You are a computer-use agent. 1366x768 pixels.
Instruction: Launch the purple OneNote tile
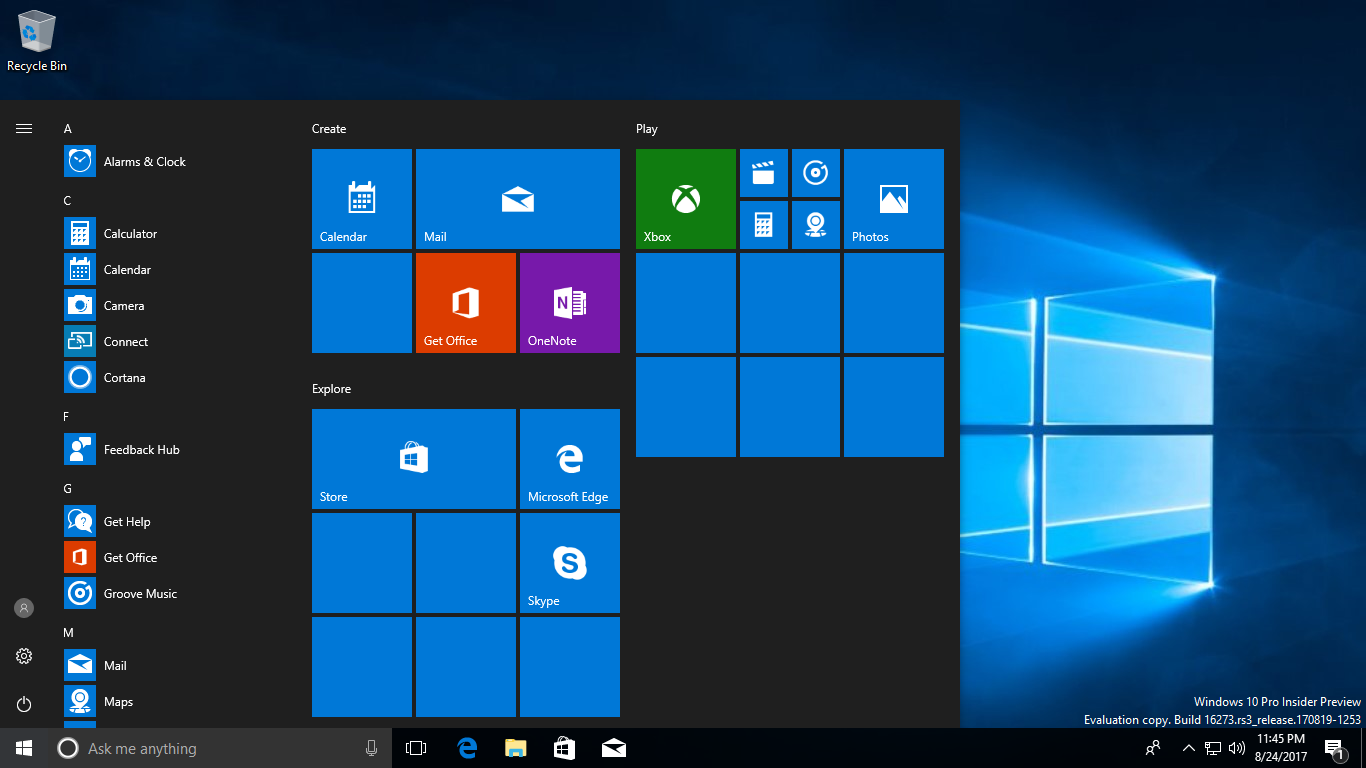click(x=570, y=303)
